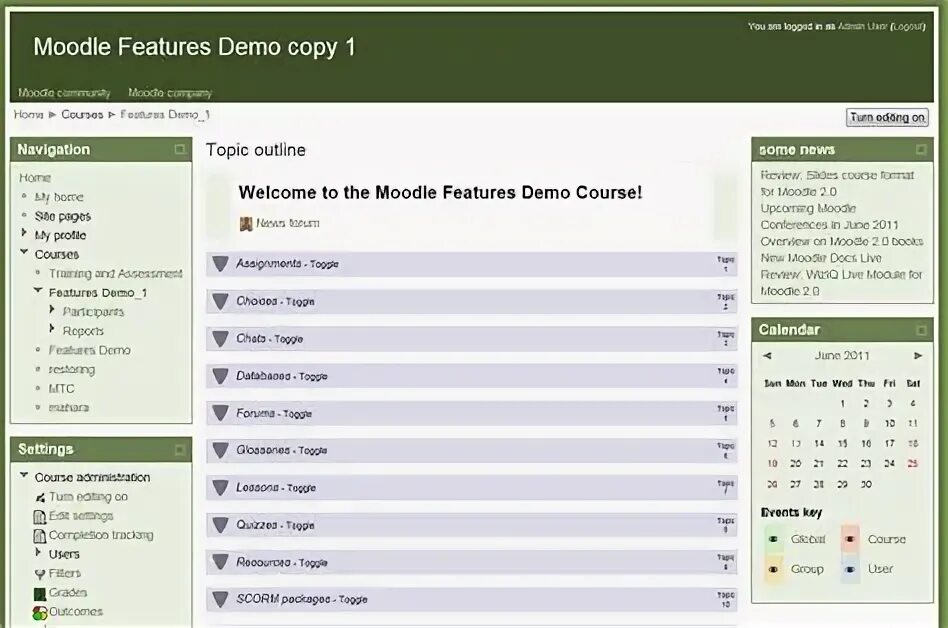The height and width of the screenshot is (628, 948).
Task: Expand the Glossaries topic toggle
Action: (220, 450)
